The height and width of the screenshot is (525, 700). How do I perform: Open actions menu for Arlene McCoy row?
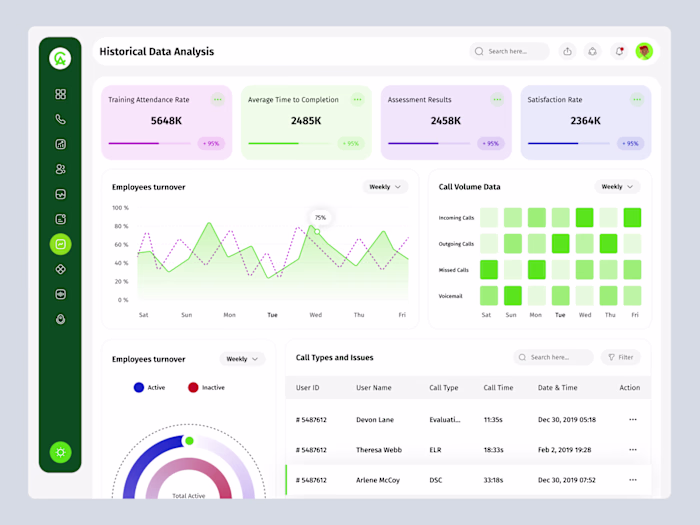(633, 480)
